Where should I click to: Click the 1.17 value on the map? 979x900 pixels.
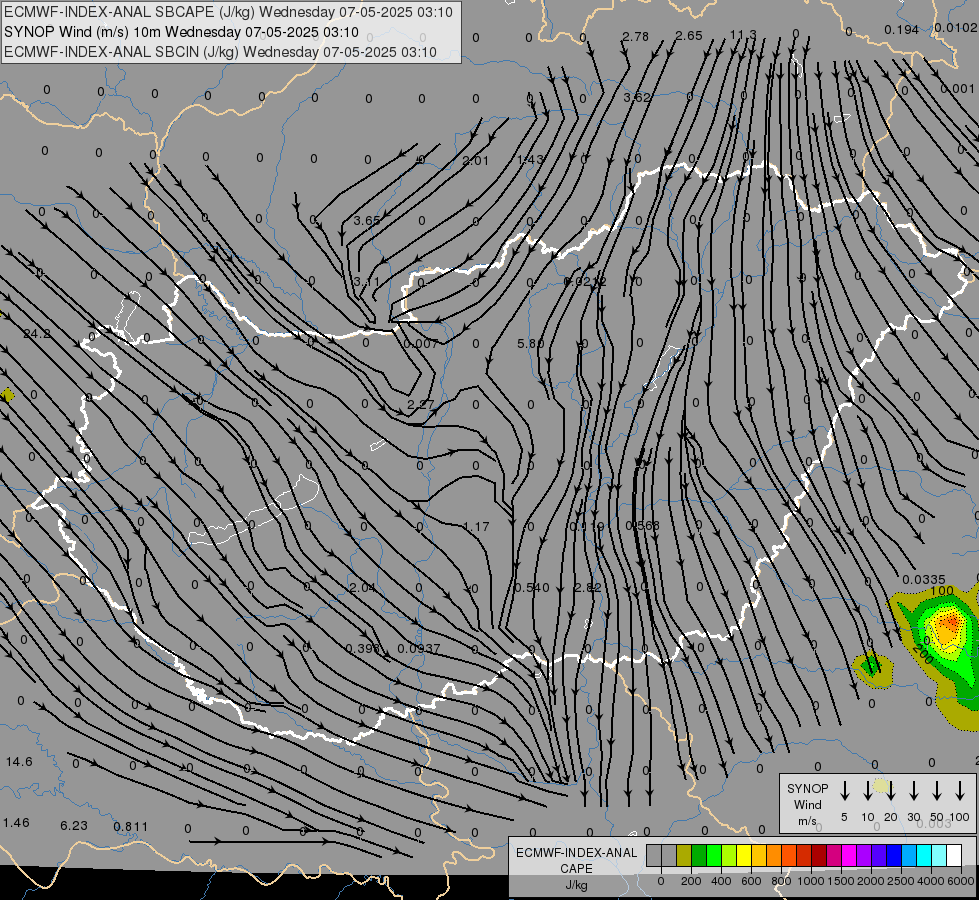[x=476, y=527]
